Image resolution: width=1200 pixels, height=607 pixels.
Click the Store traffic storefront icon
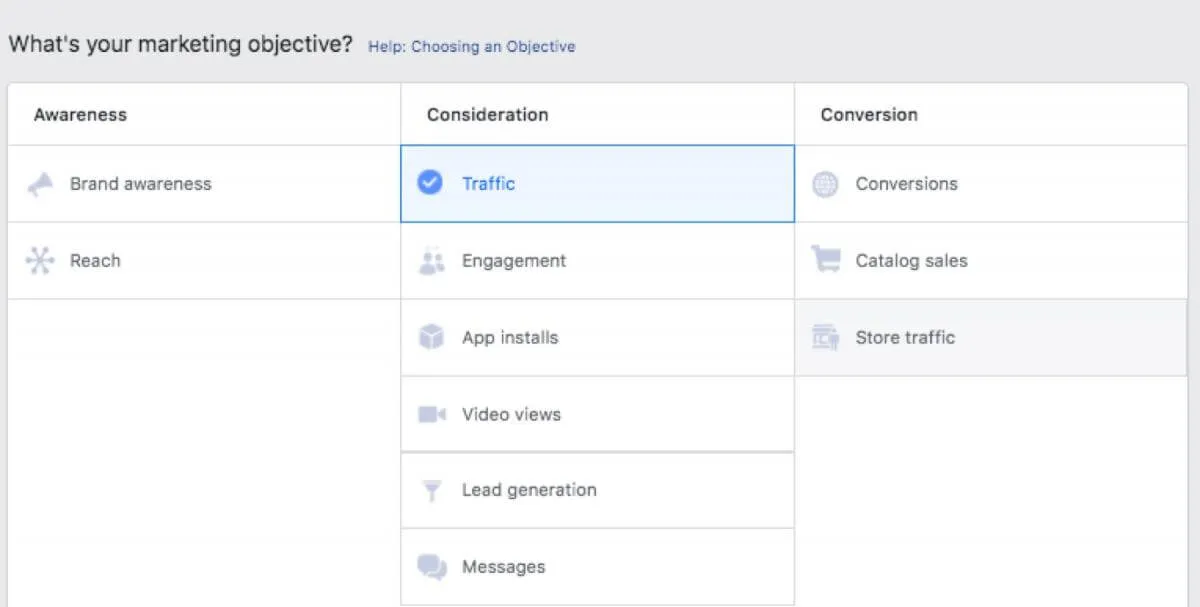point(826,337)
